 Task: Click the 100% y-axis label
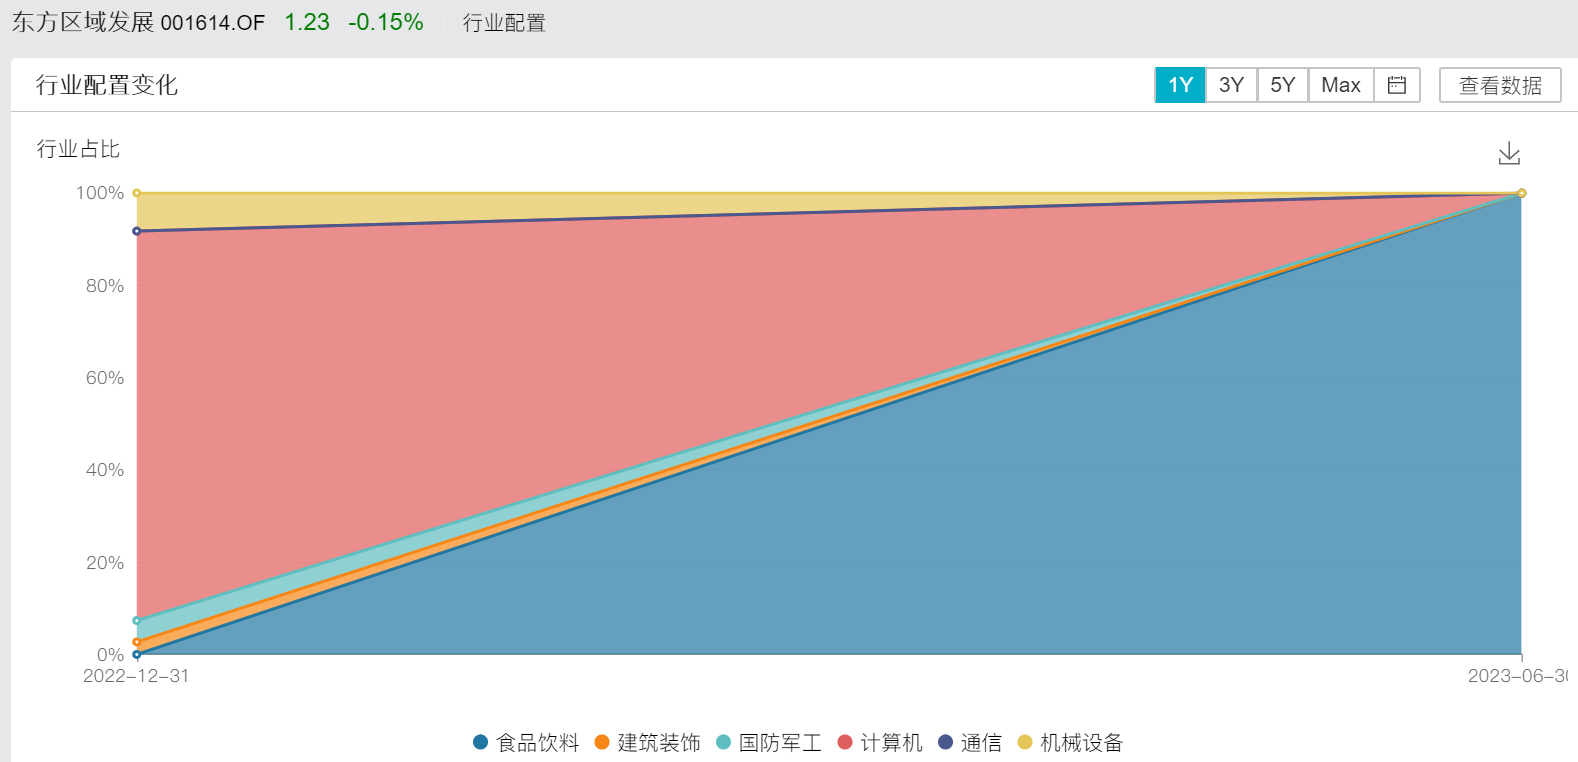[x=100, y=193]
